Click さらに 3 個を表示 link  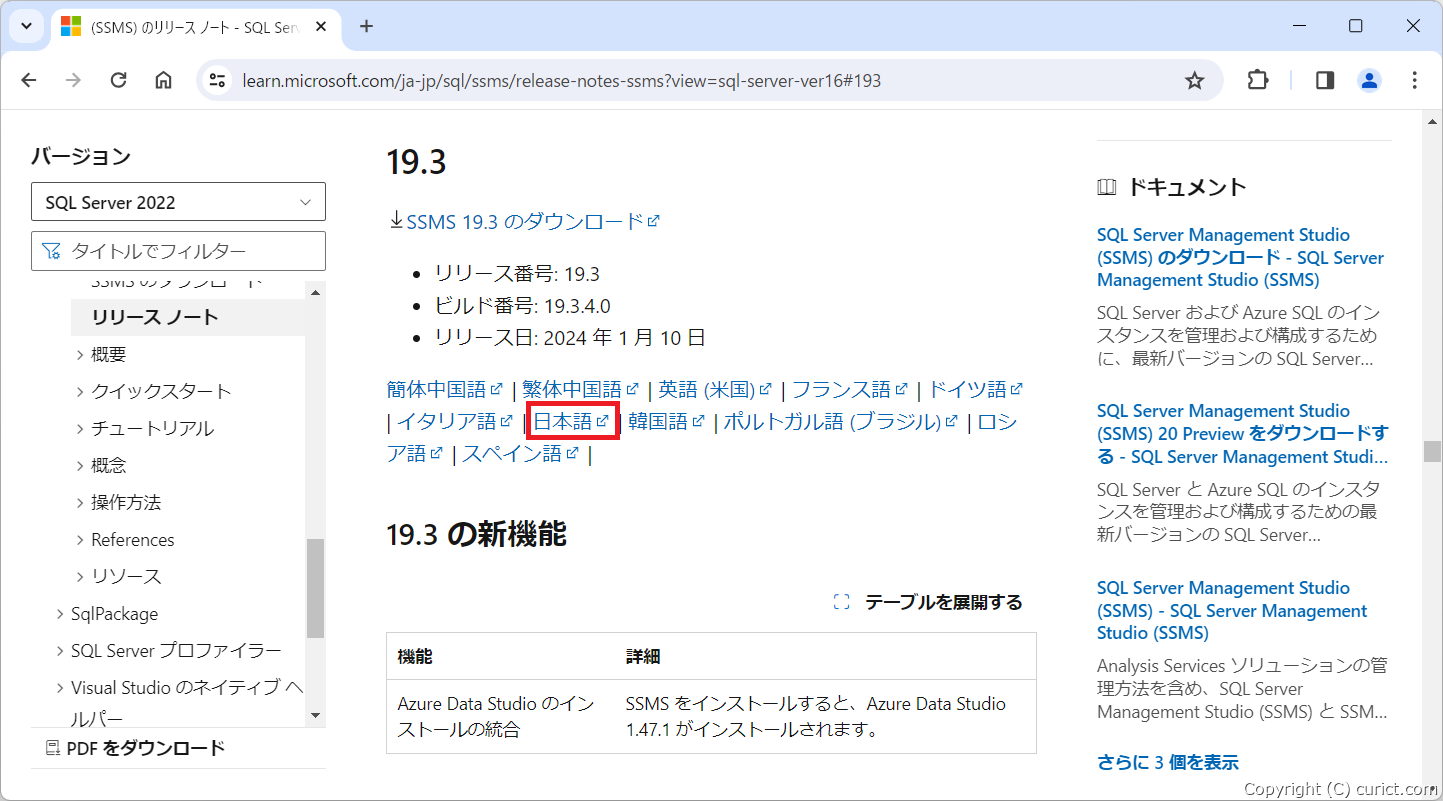(1168, 762)
